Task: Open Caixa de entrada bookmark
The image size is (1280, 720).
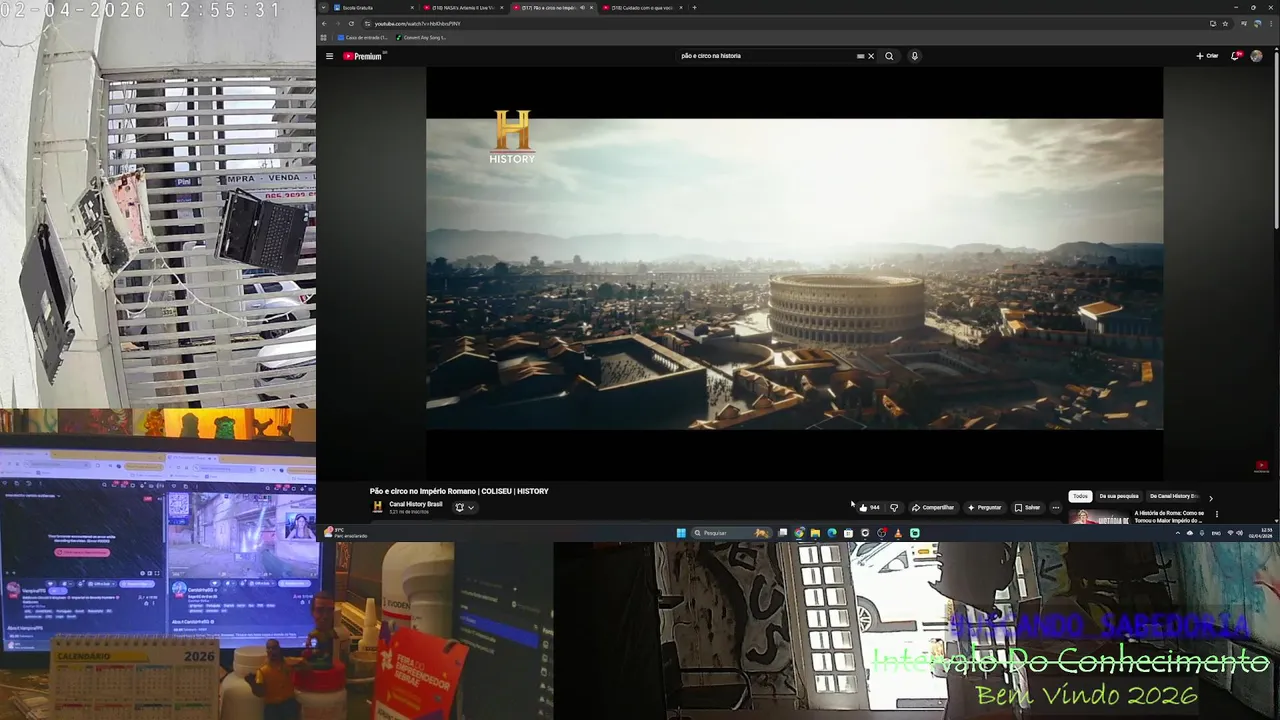Action: point(362,37)
